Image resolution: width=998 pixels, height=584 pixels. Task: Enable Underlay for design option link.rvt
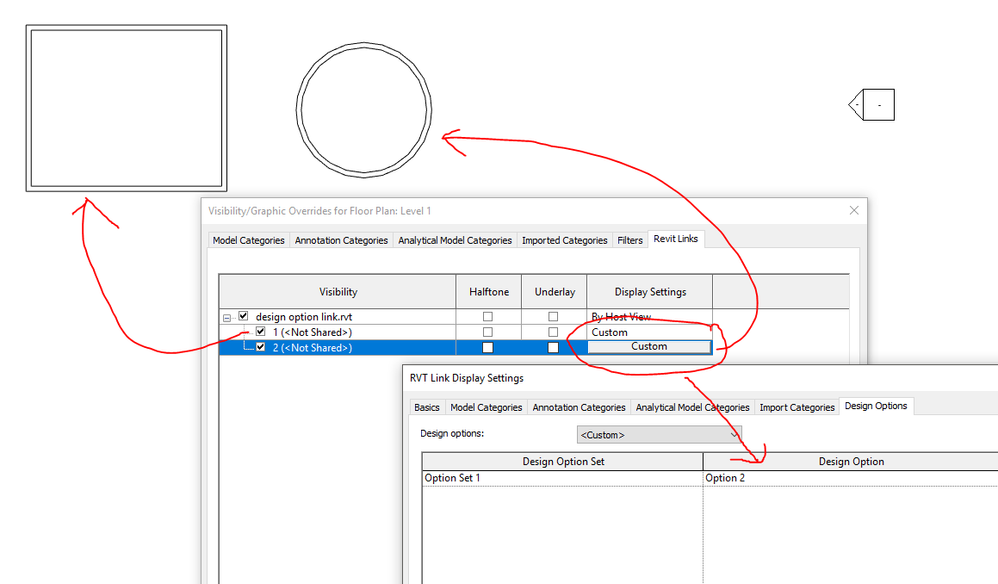[553, 316]
